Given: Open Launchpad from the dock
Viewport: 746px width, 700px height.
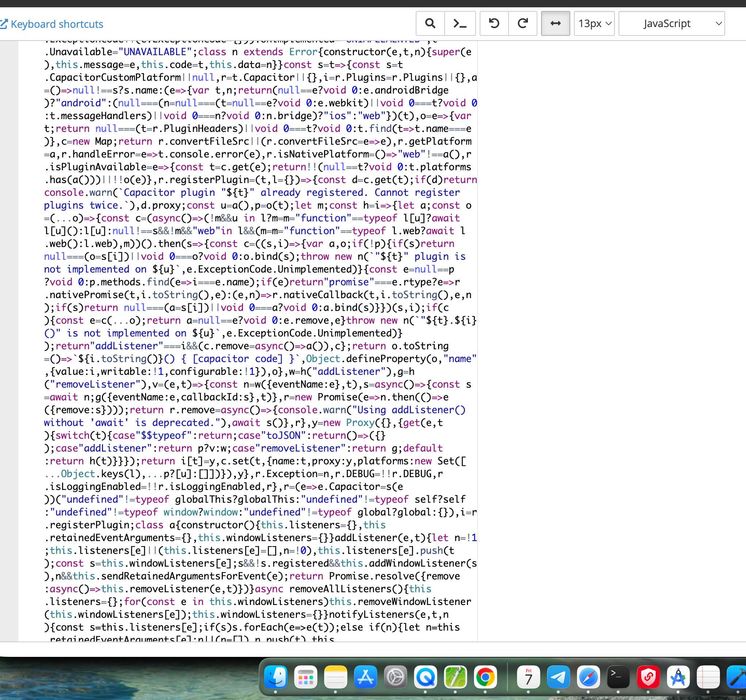Looking at the screenshot, I should pyautogui.click(x=305, y=677).
